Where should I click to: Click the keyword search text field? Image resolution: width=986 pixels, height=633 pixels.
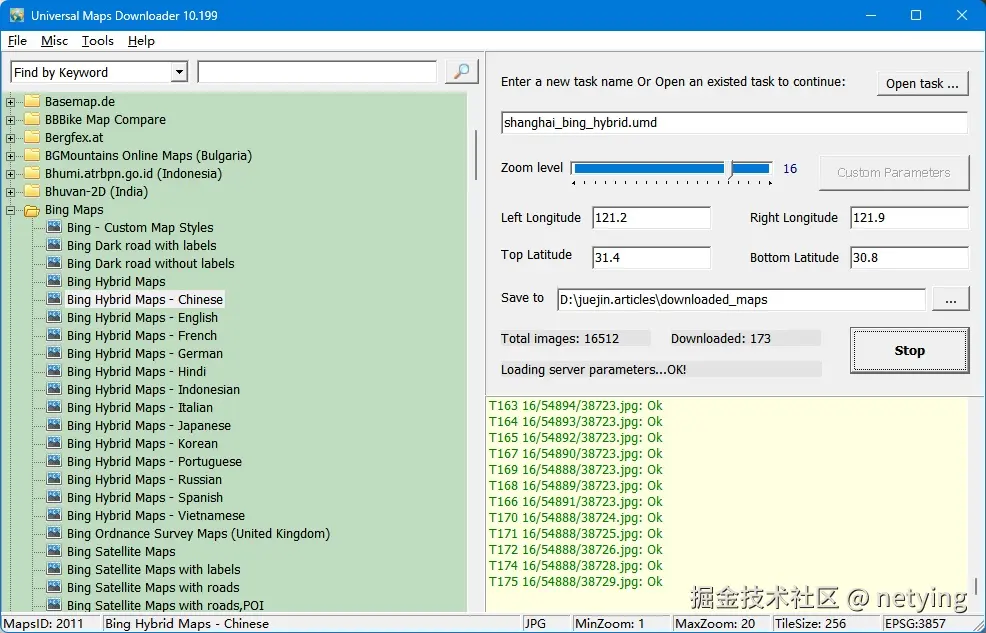point(317,72)
